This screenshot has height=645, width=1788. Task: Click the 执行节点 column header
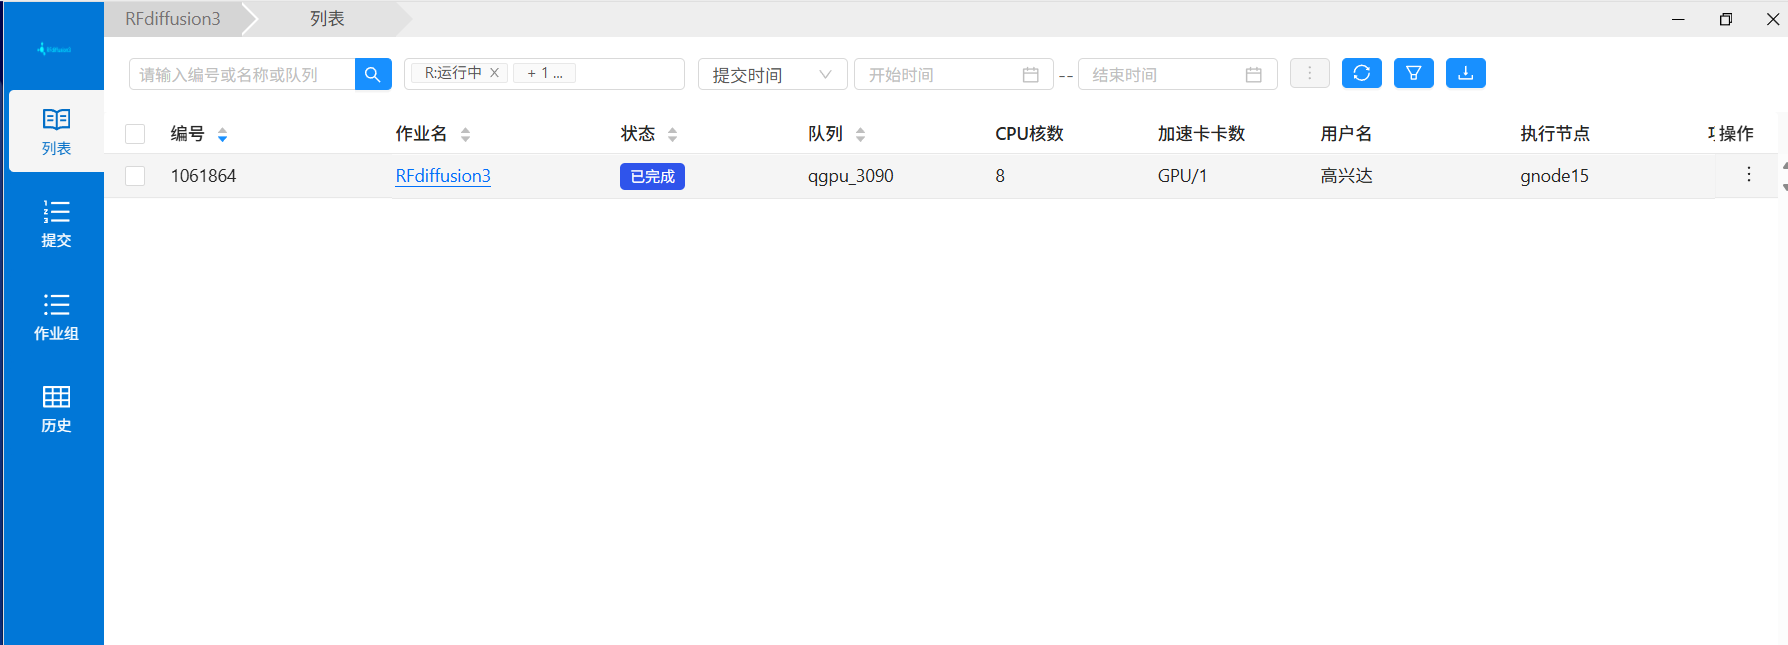(x=1555, y=134)
